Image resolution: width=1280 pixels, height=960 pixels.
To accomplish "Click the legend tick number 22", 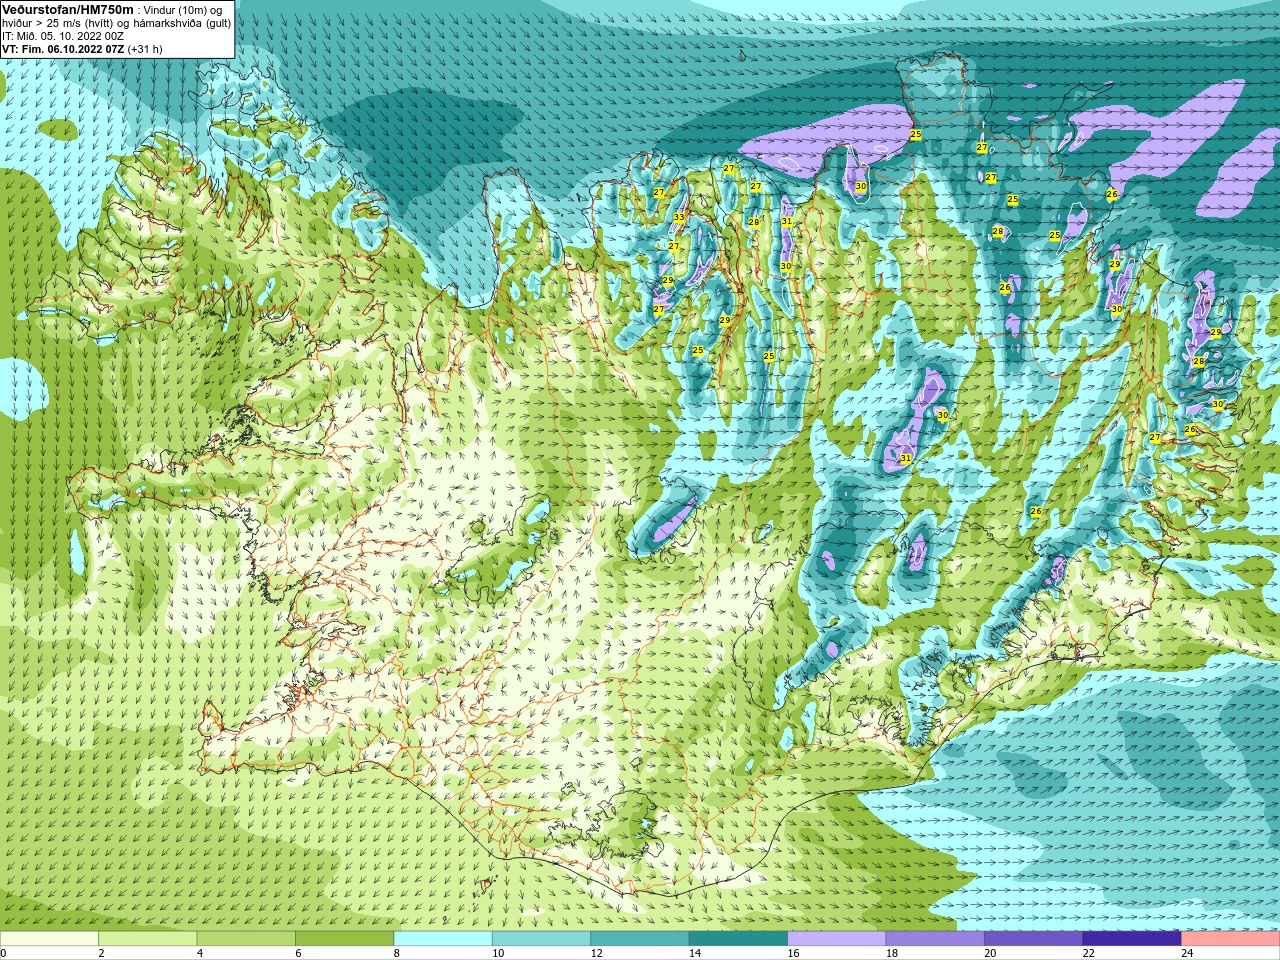I will coord(1089,953).
